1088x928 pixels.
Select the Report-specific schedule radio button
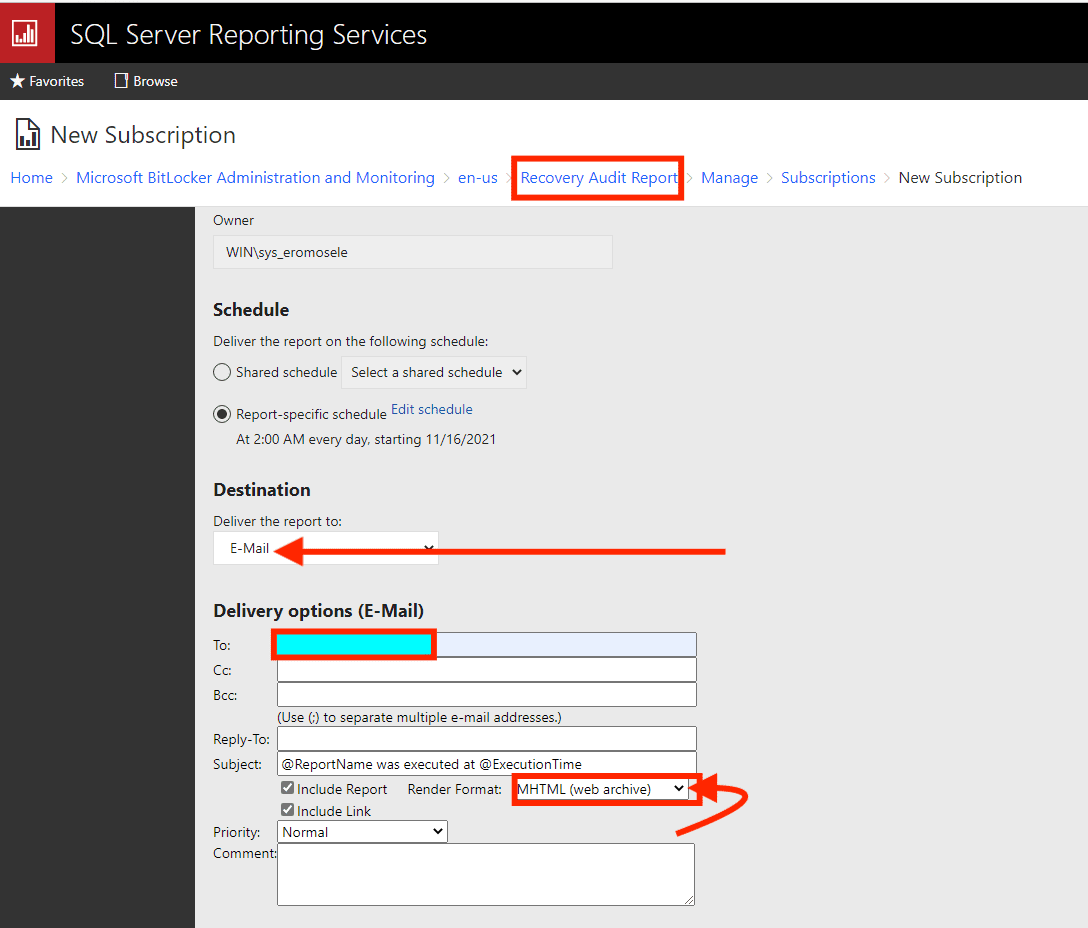[x=222, y=414]
